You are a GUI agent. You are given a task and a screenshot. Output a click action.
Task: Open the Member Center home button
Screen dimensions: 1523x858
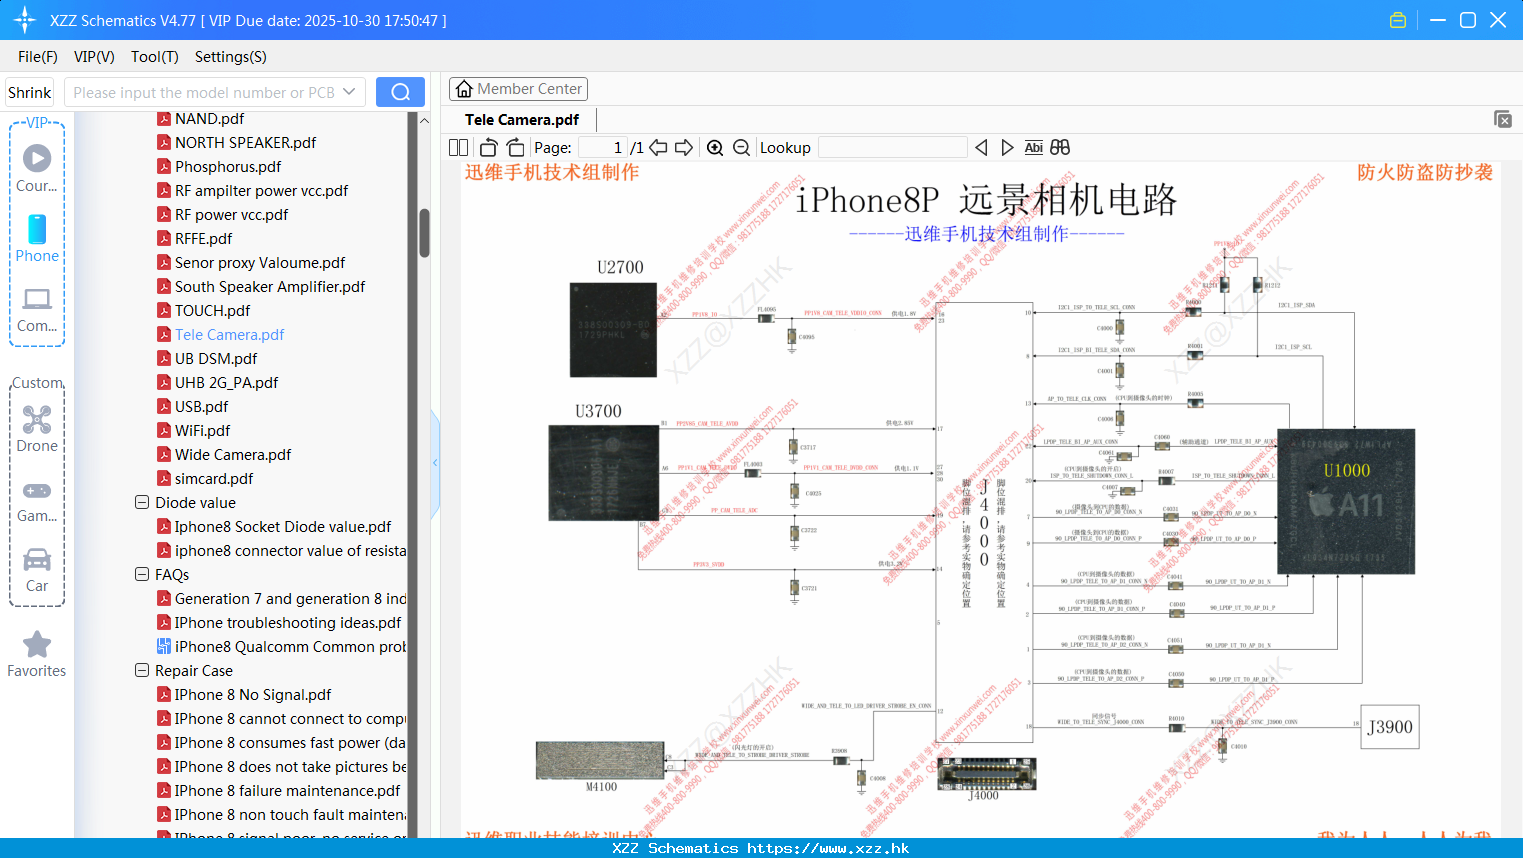518,89
